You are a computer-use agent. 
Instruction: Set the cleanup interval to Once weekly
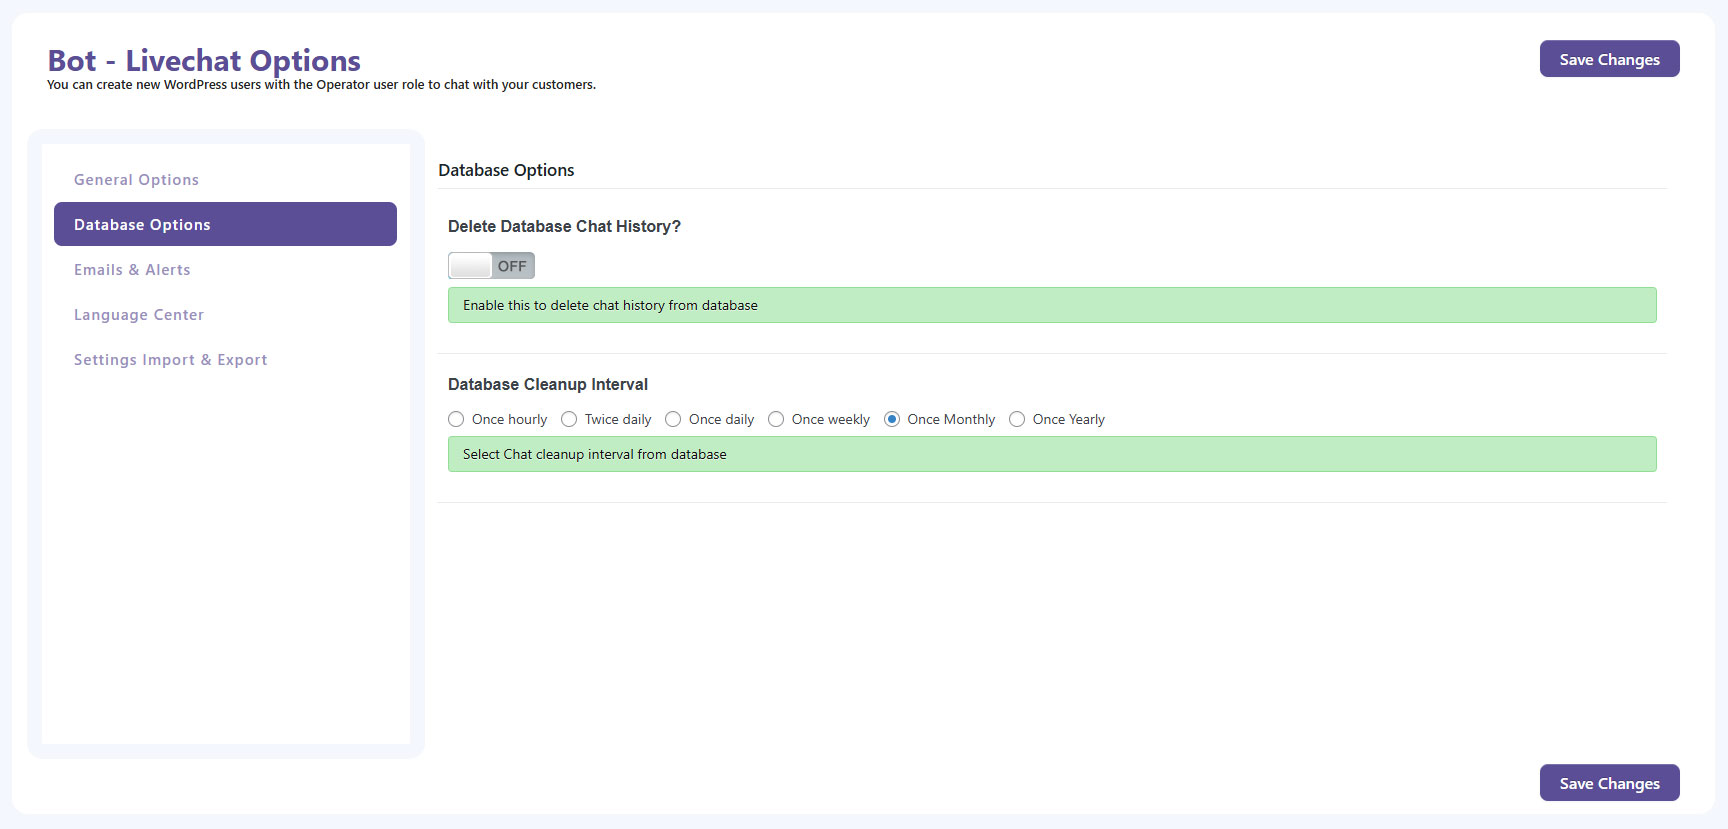coord(777,419)
